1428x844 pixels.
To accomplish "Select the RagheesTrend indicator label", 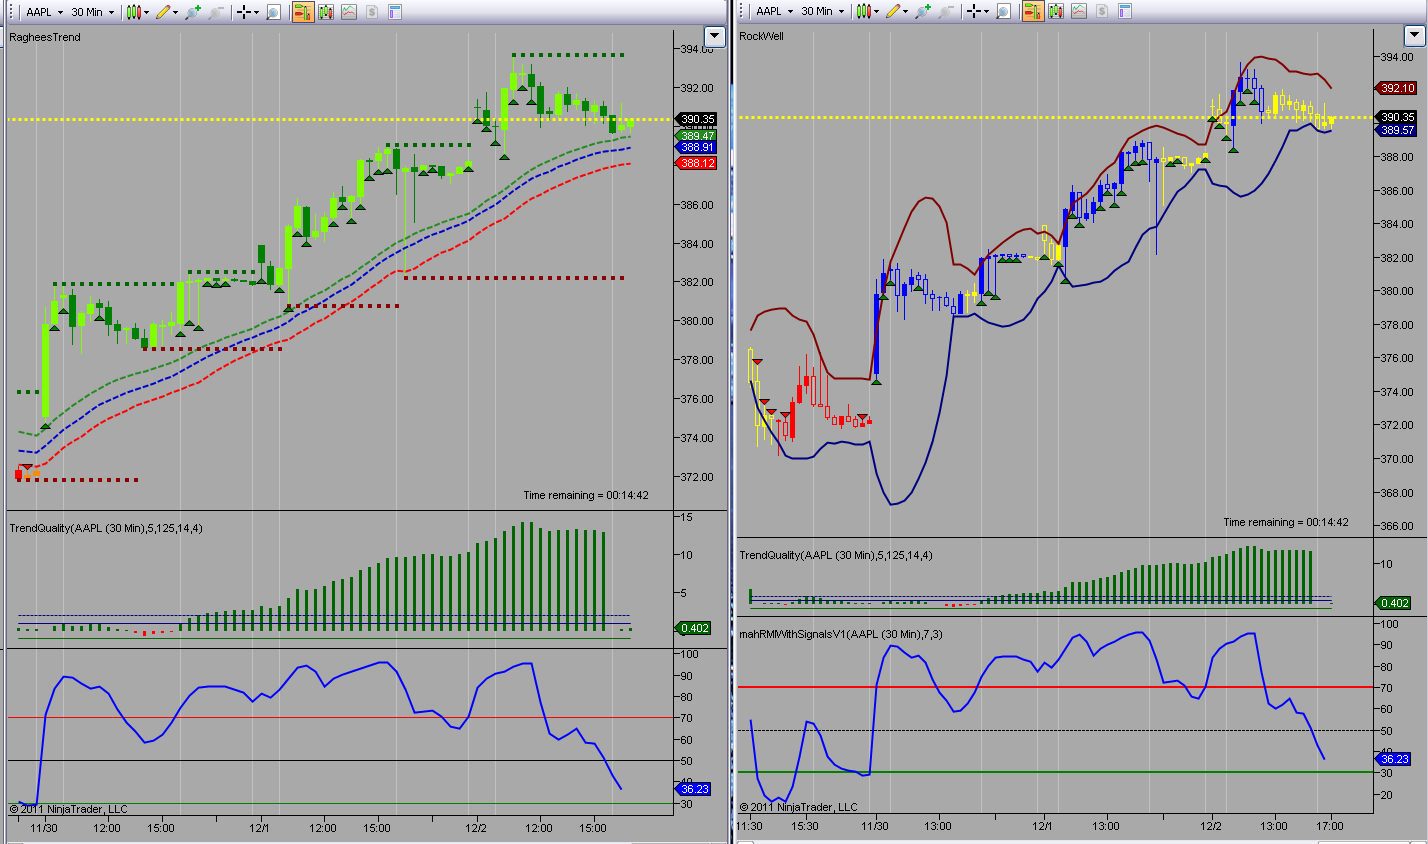I will [45, 37].
